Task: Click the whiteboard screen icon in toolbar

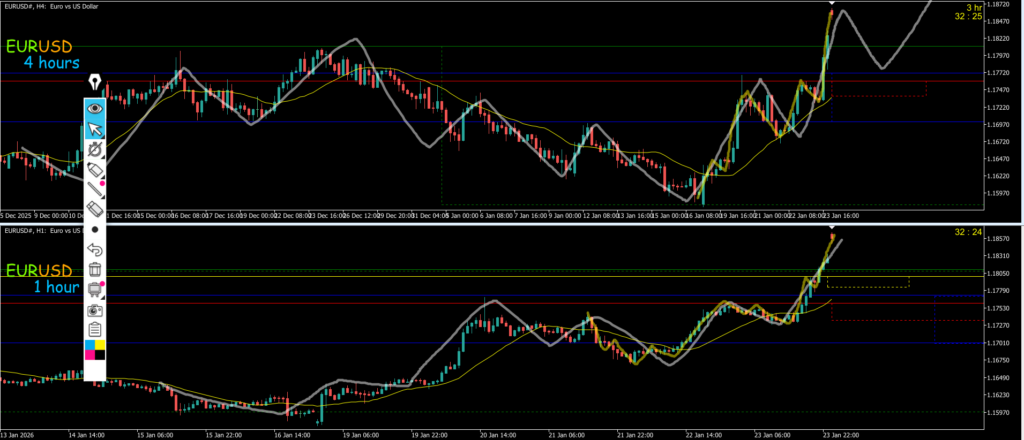Action: 95,289
